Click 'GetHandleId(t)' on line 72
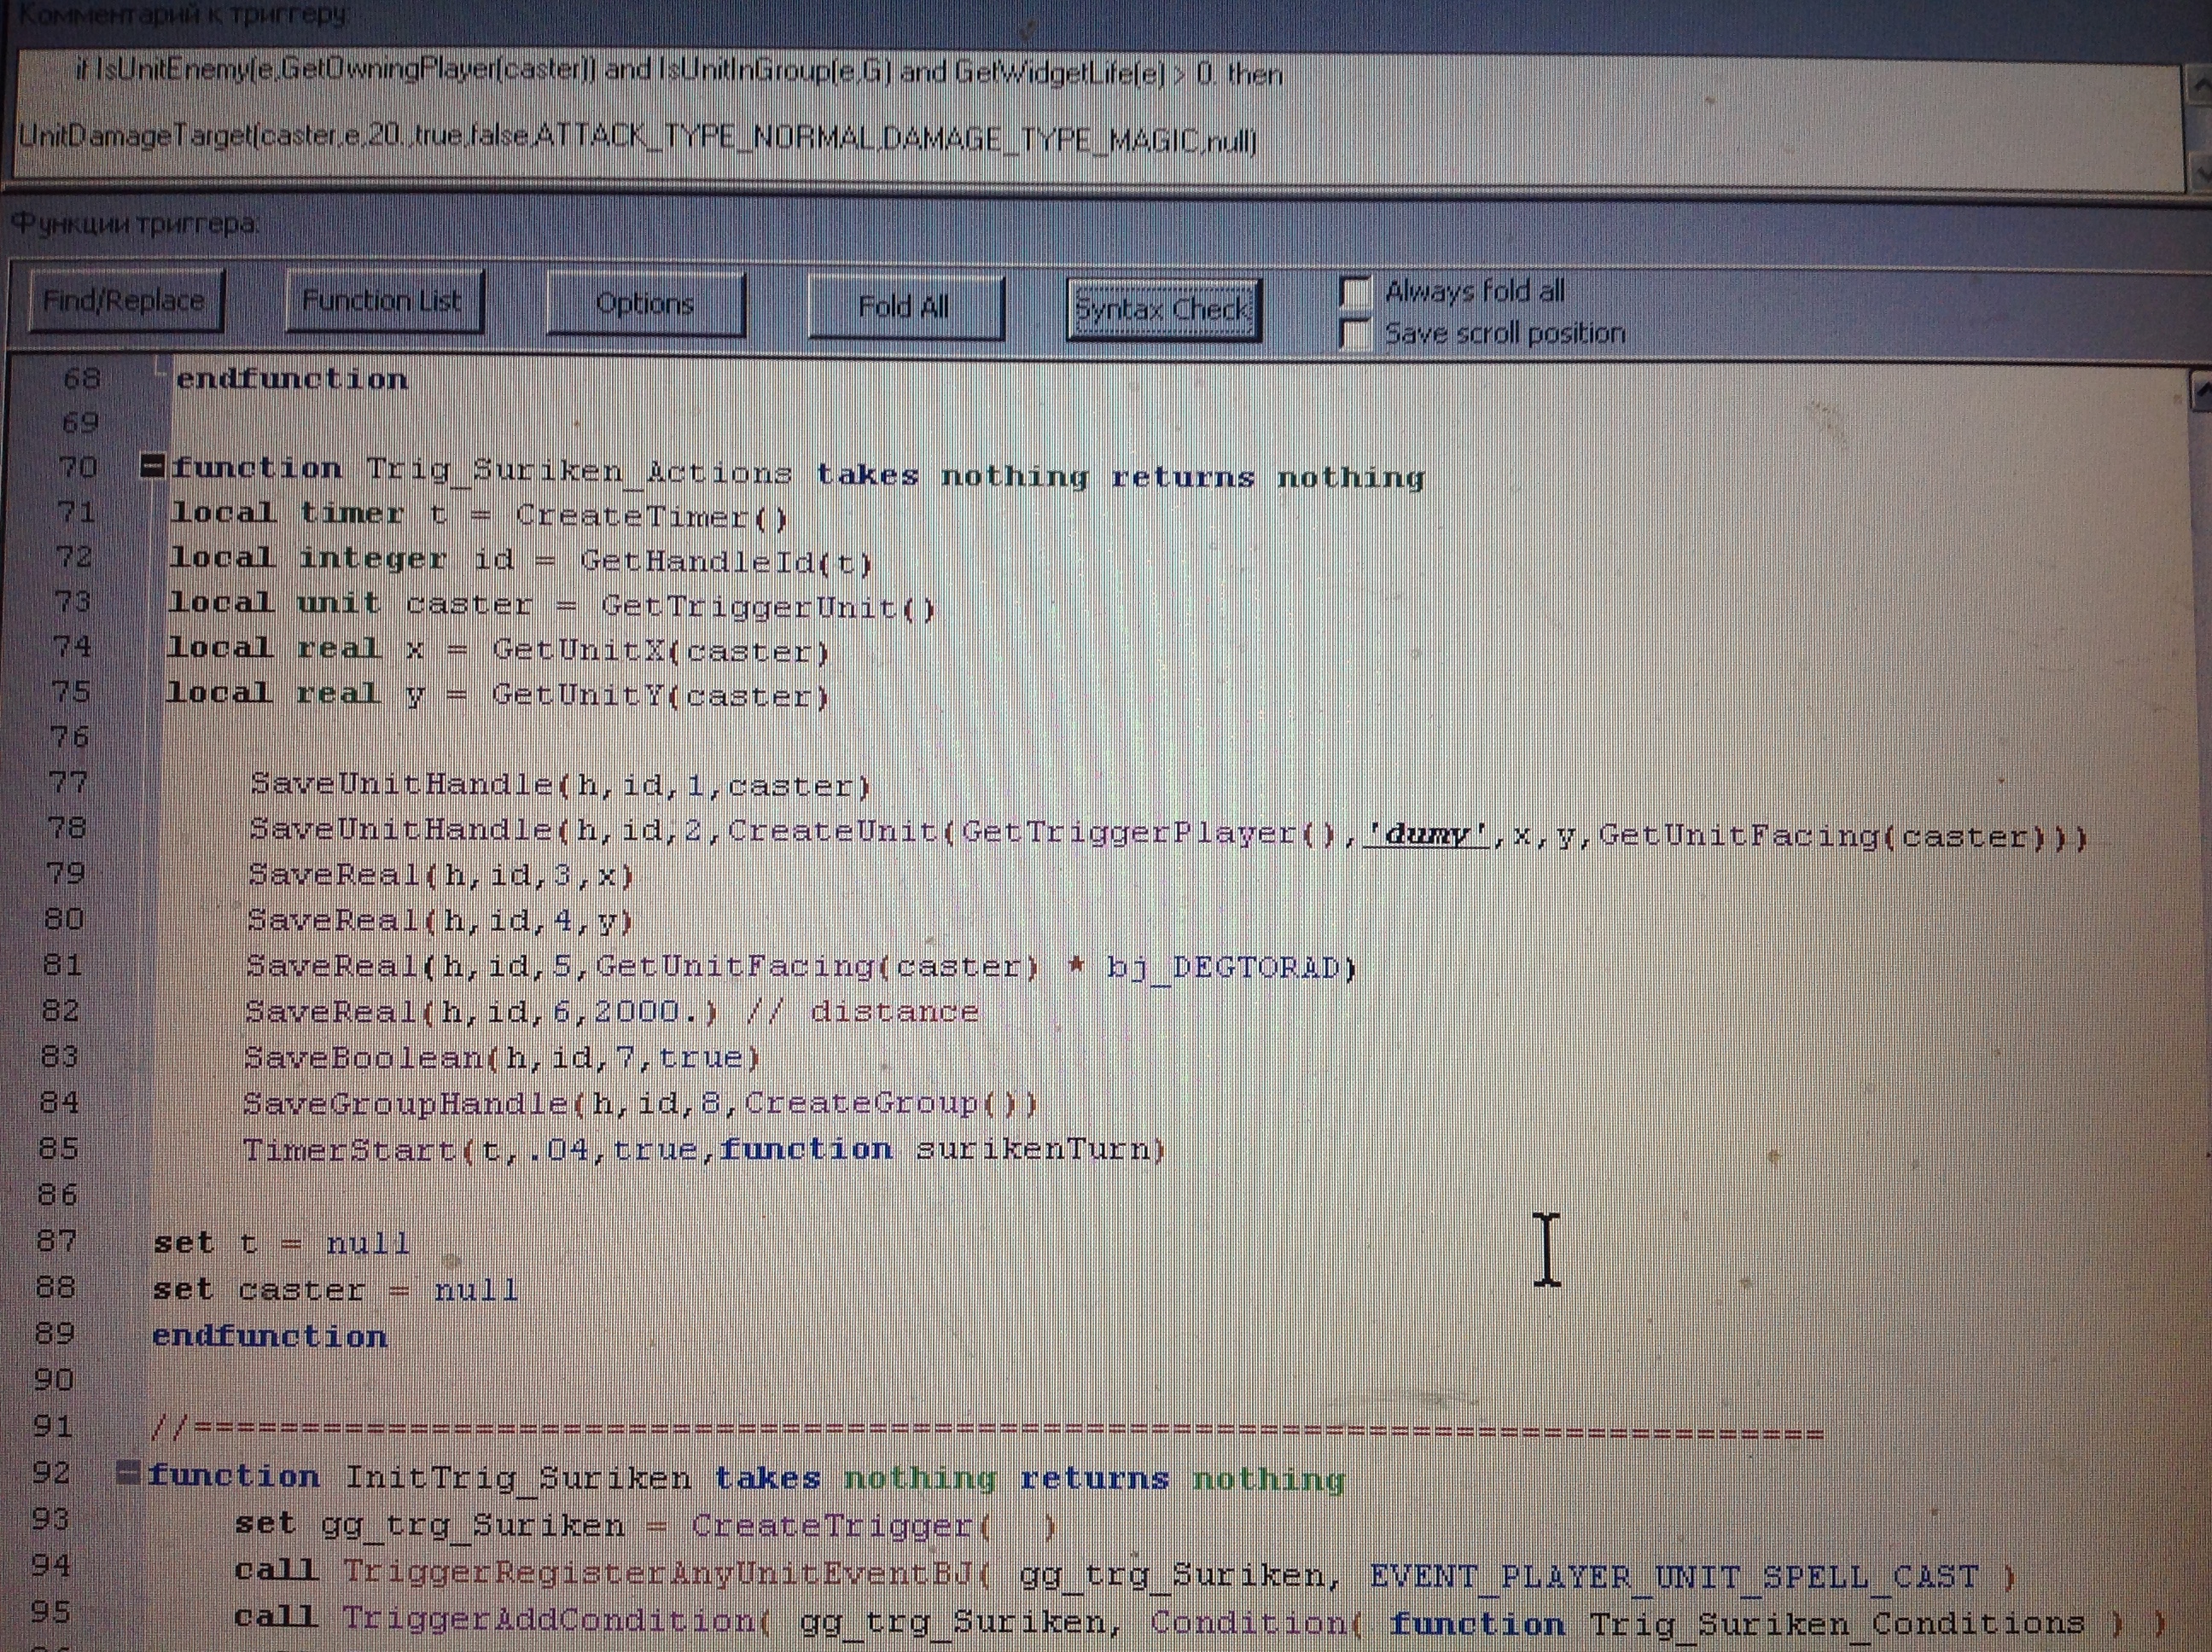Screen dimensions: 2212x1652 tap(725, 562)
